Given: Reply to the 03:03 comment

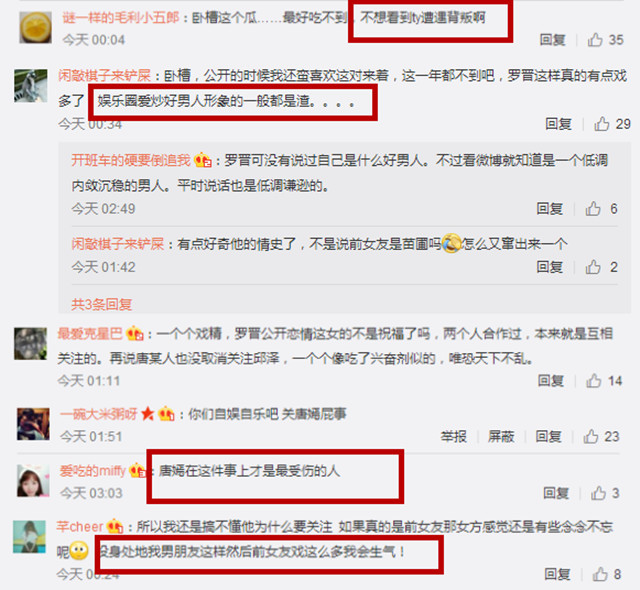Looking at the screenshot, I should point(556,493).
